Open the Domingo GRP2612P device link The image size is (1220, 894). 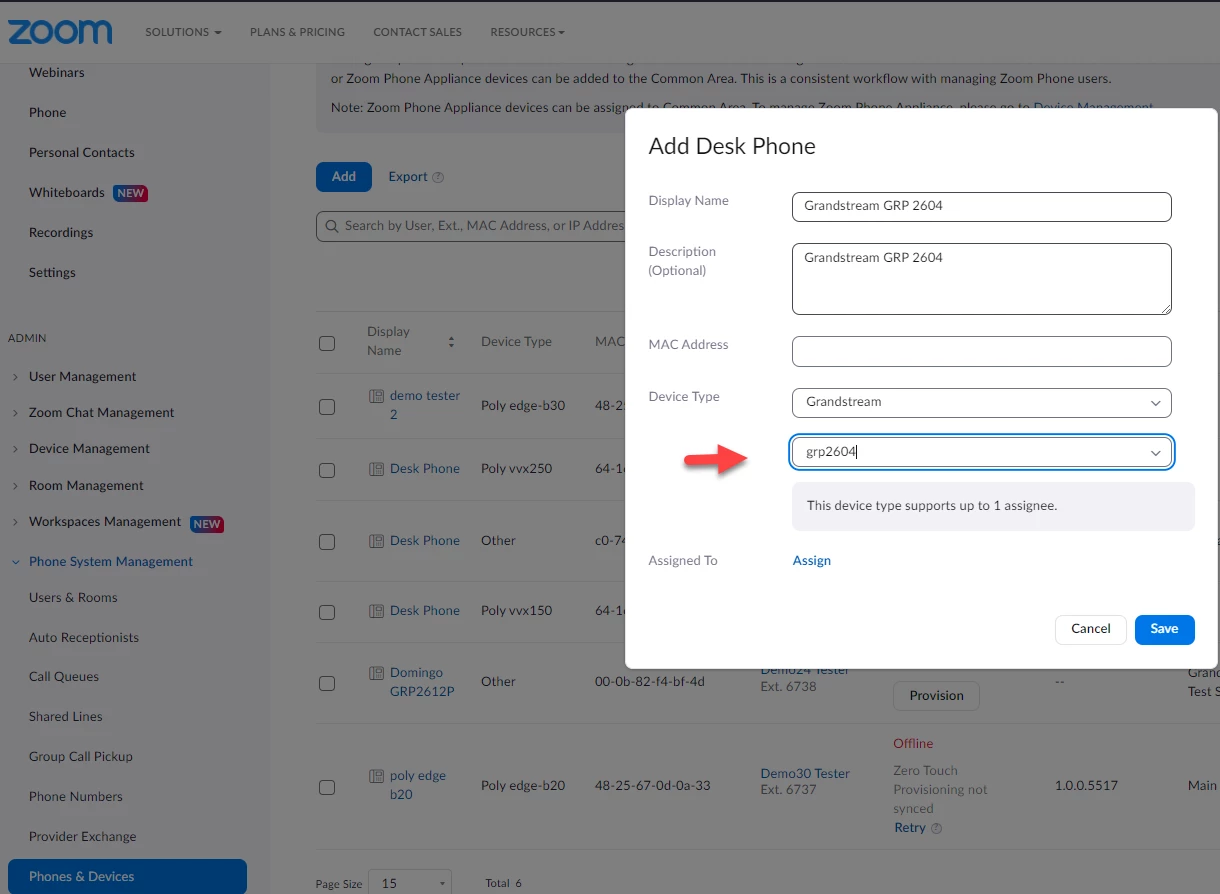click(422, 683)
